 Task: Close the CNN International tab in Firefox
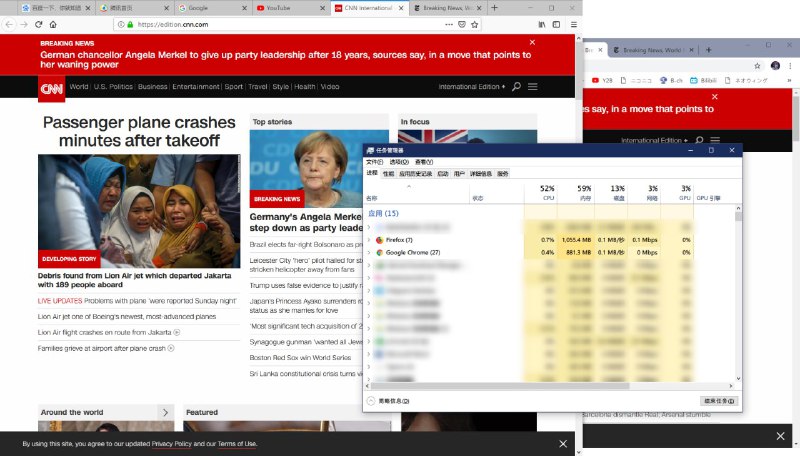pyautogui.click(x=401, y=8)
